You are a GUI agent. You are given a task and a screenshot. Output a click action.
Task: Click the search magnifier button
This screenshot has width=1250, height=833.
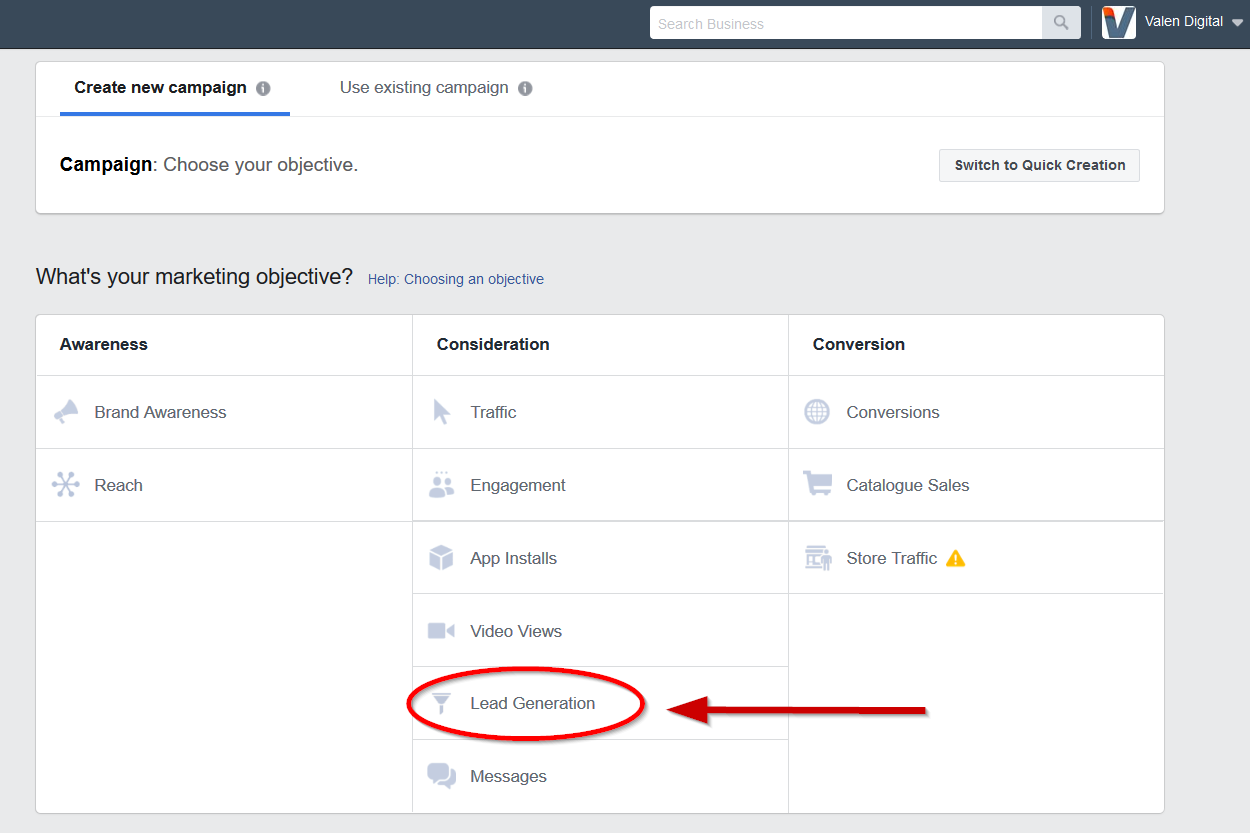[1061, 23]
